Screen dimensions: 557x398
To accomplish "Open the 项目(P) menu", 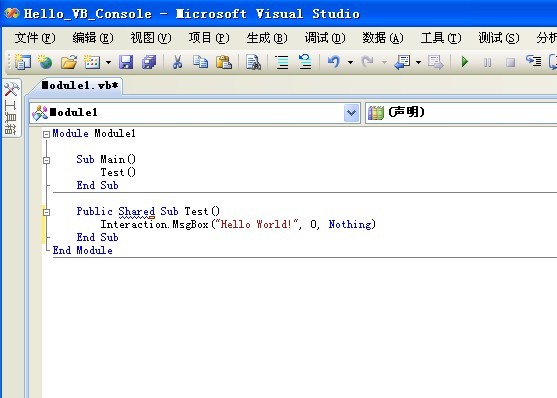I will pyautogui.click(x=209, y=38).
